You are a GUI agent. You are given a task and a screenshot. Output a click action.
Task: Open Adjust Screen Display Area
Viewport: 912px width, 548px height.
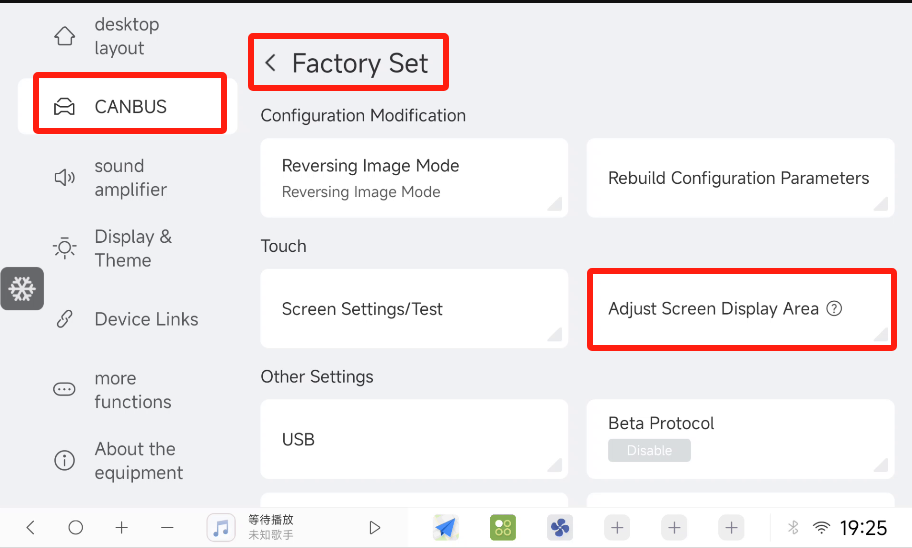coord(740,309)
